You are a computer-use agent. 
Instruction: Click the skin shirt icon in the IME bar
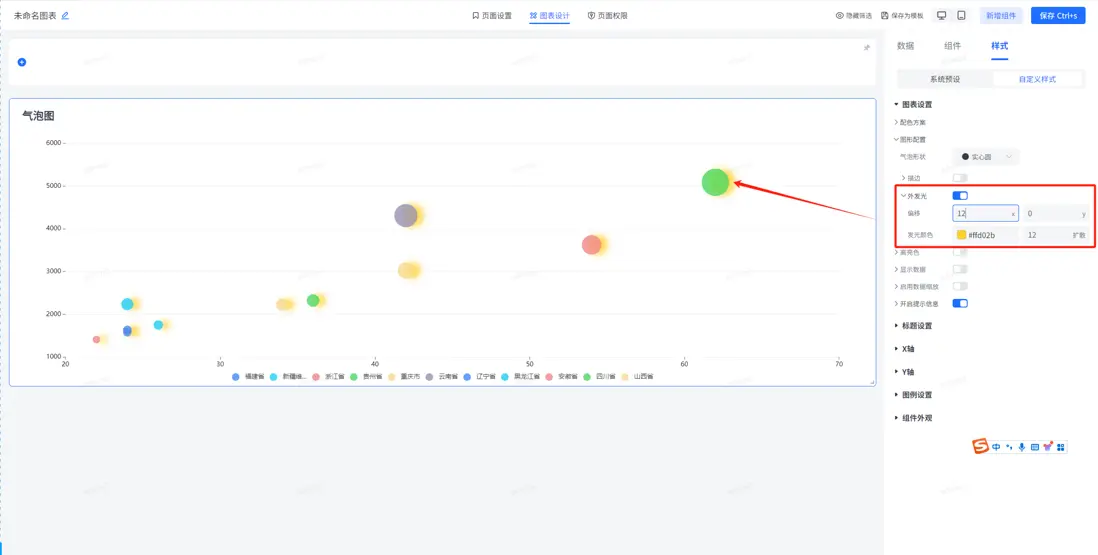click(x=1048, y=447)
